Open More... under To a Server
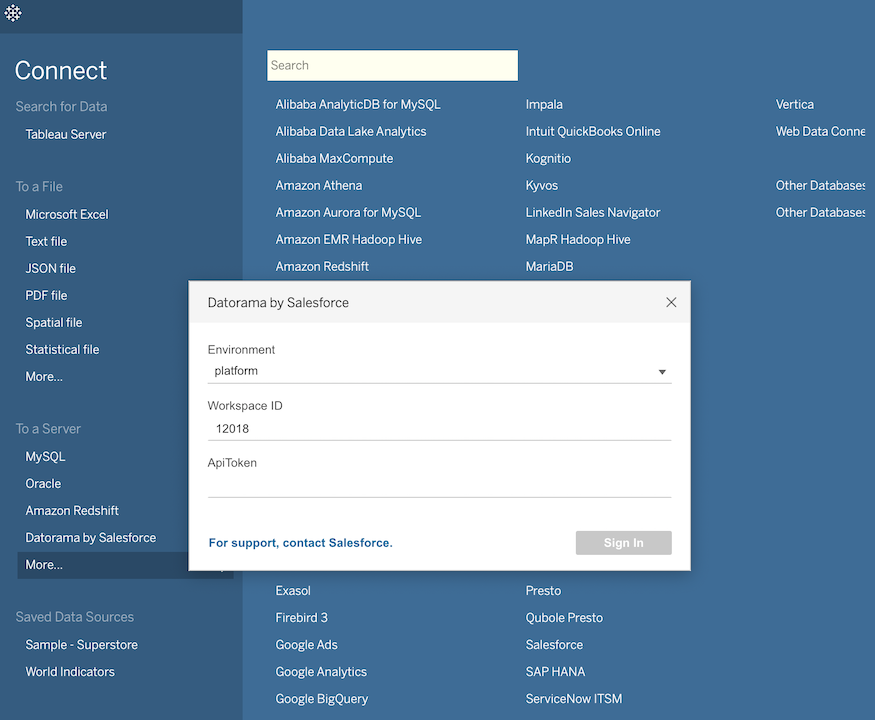This screenshot has width=875, height=720. tap(44, 565)
